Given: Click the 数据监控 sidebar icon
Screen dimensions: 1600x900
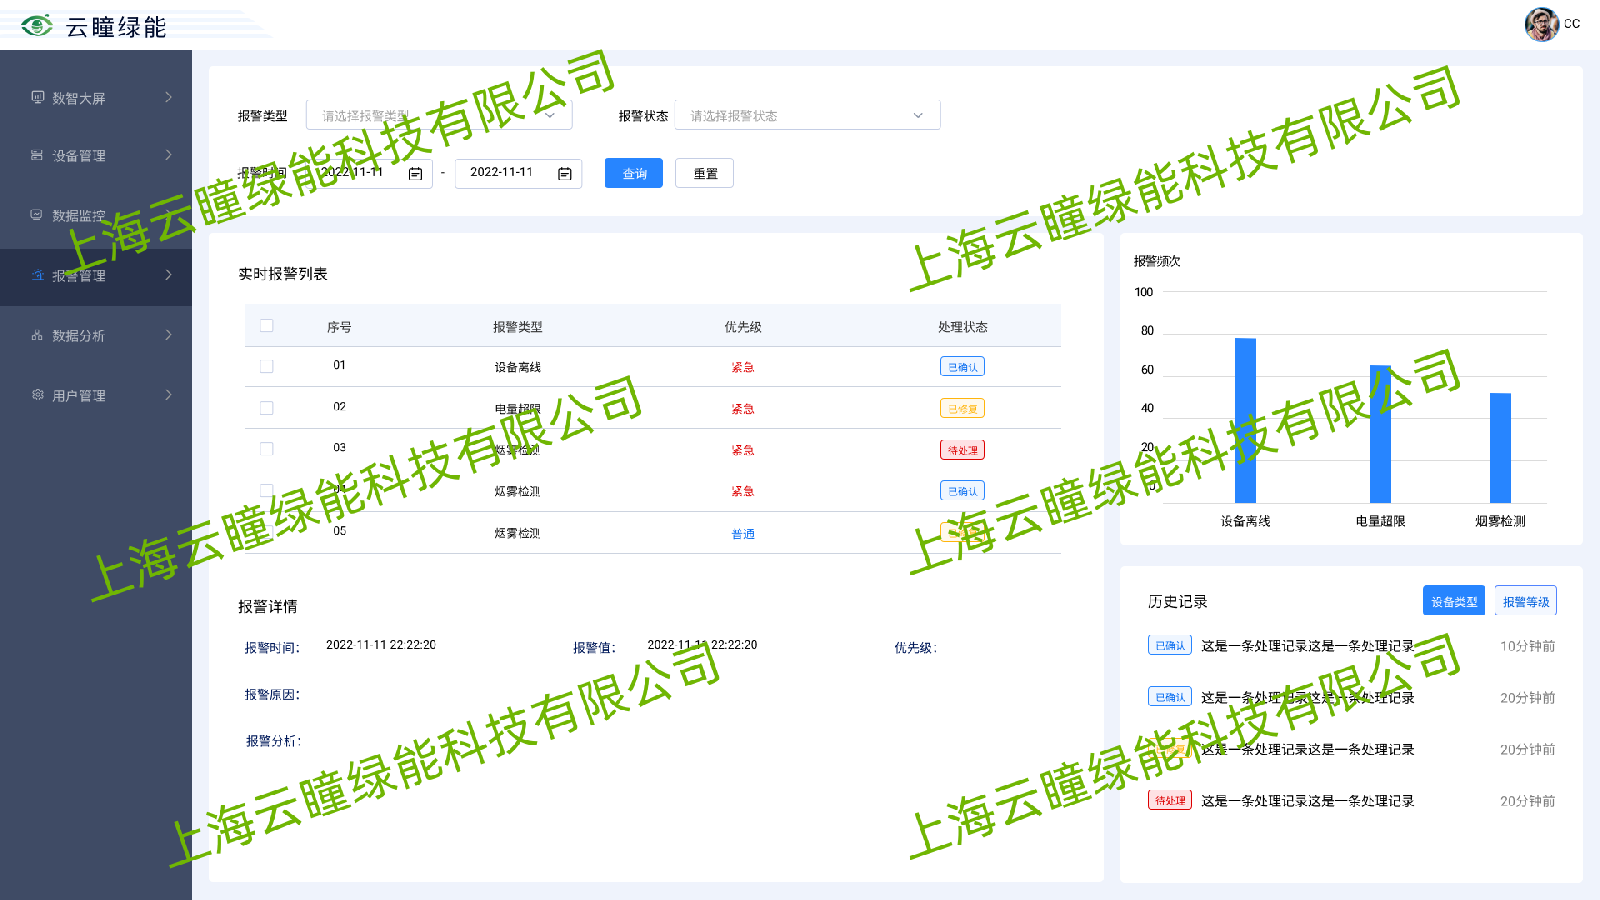Looking at the screenshot, I should click(x=37, y=215).
